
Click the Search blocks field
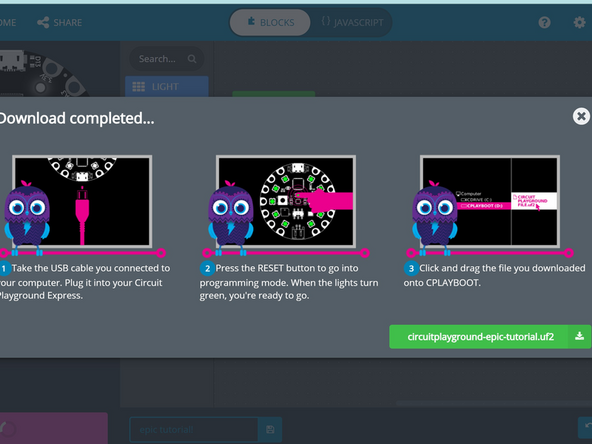coord(166,59)
